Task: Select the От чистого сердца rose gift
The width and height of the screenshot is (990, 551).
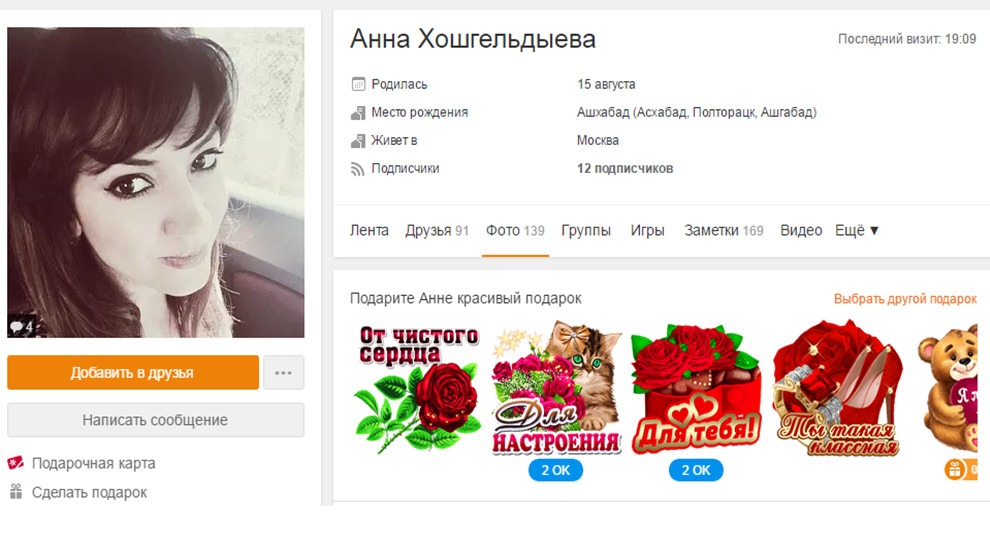Action: pos(417,388)
